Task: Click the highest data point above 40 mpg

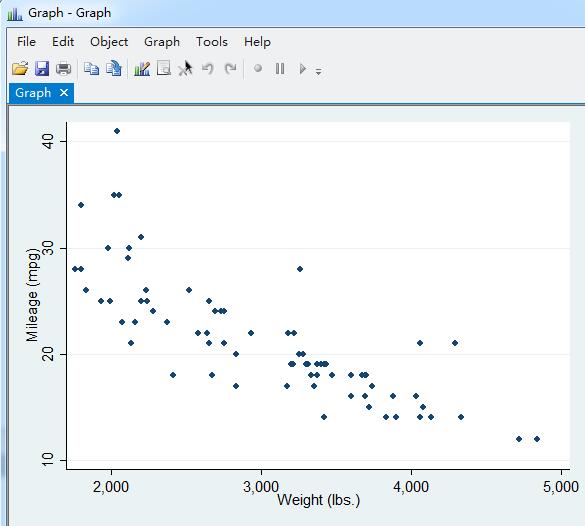Action: [117, 131]
